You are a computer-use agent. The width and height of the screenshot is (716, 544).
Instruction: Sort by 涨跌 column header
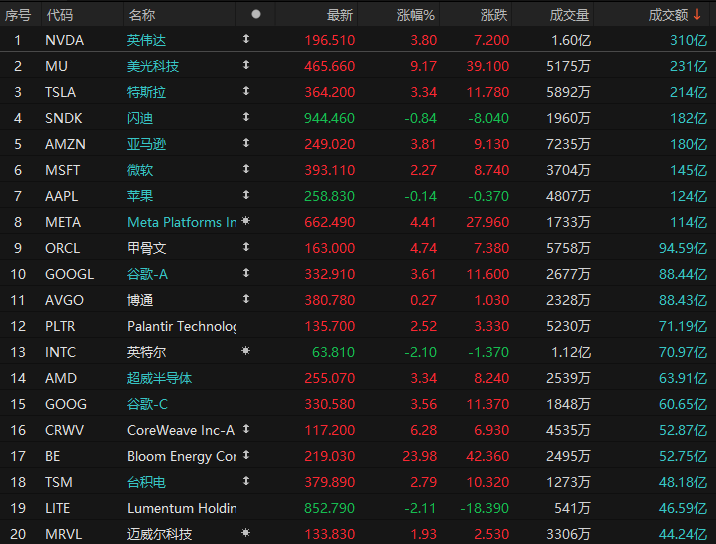tap(494, 15)
